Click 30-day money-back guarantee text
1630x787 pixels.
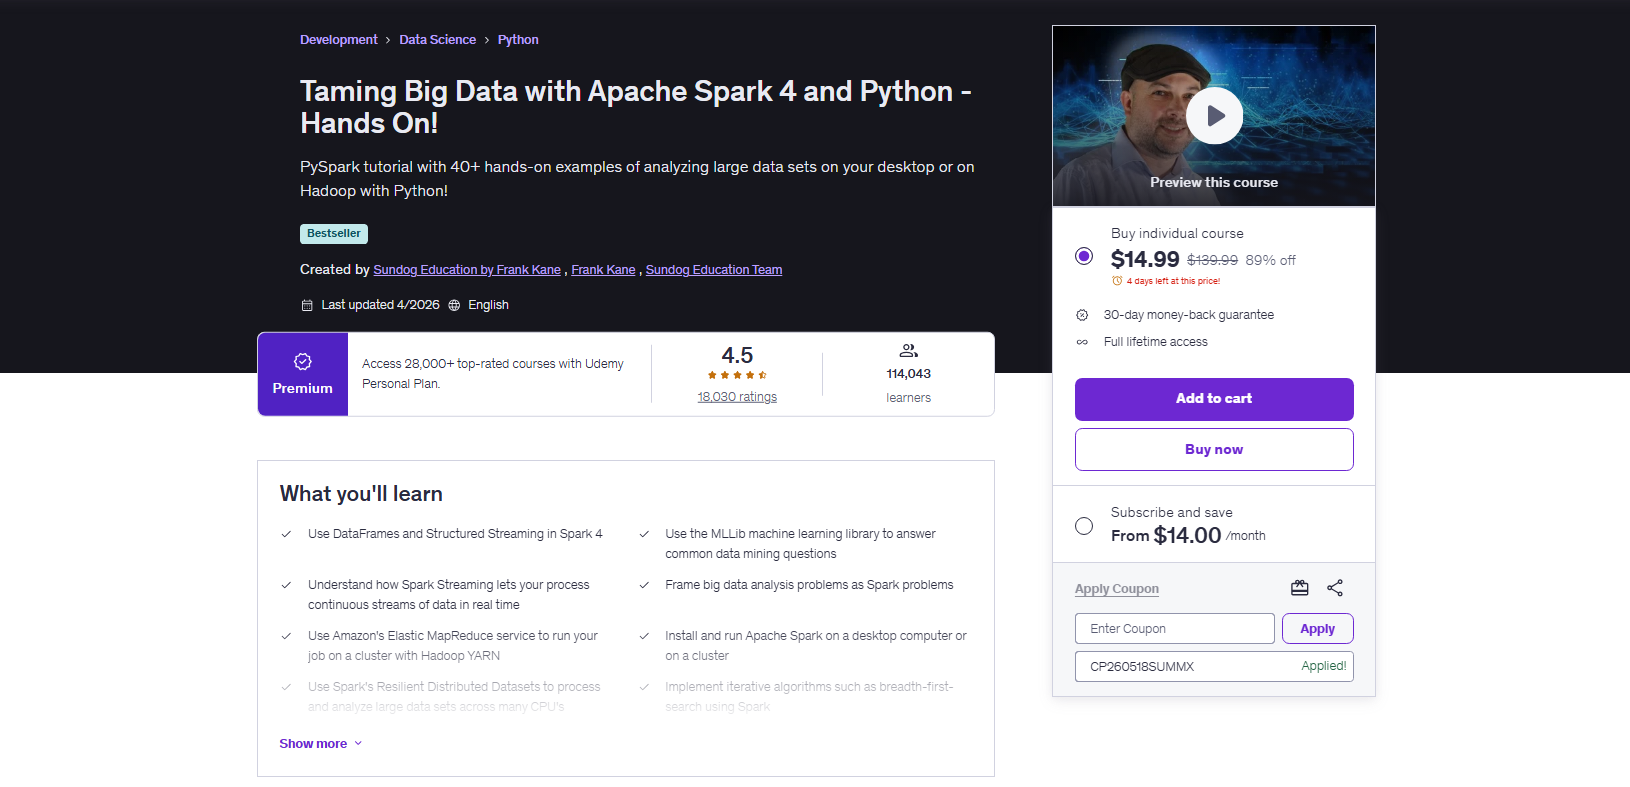point(1189,315)
